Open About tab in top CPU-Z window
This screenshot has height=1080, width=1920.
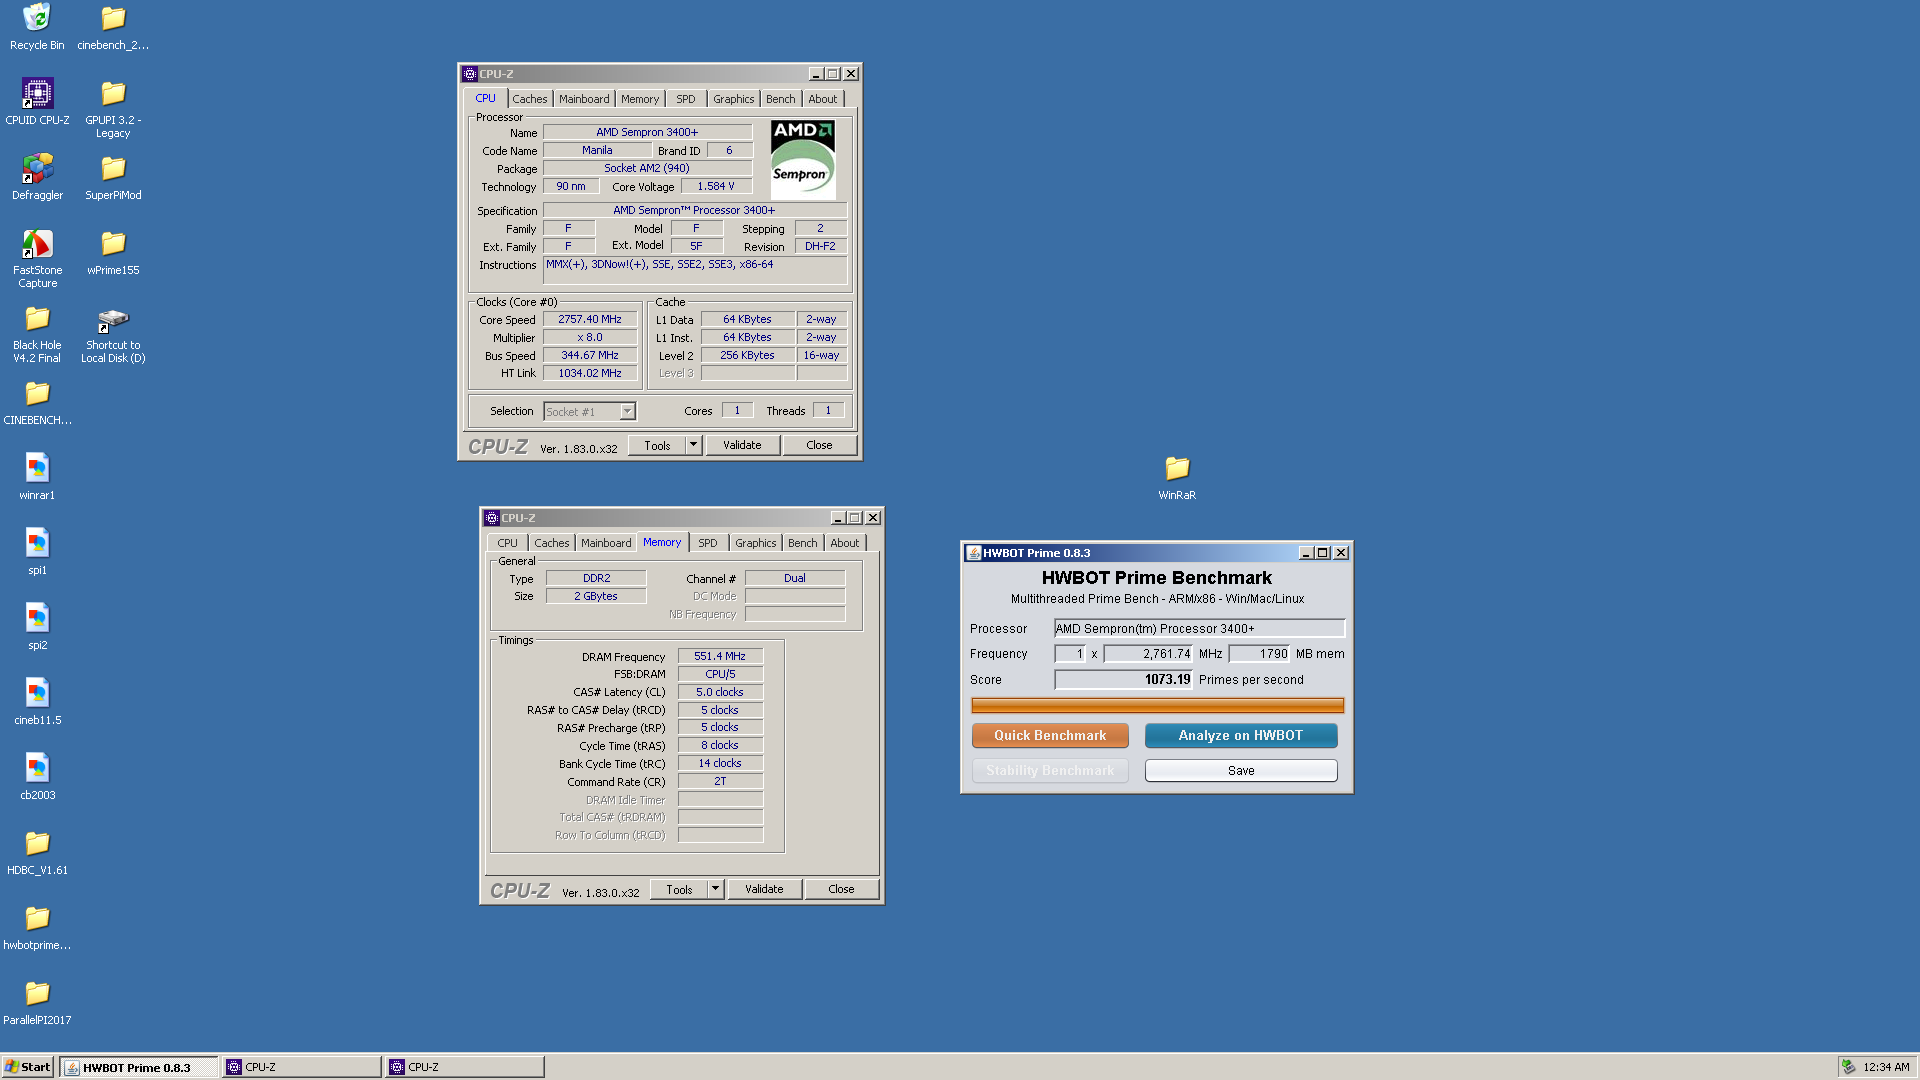pos(823,99)
